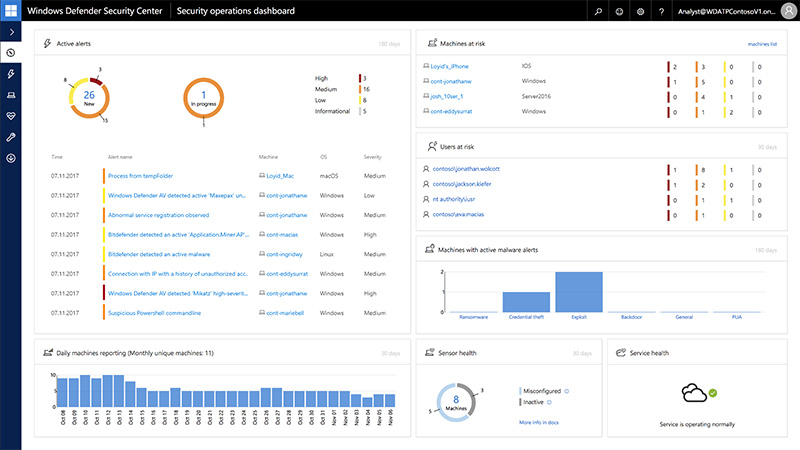Open the help question mark icon
The width and height of the screenshot is (800, 450).
point(661,11)
